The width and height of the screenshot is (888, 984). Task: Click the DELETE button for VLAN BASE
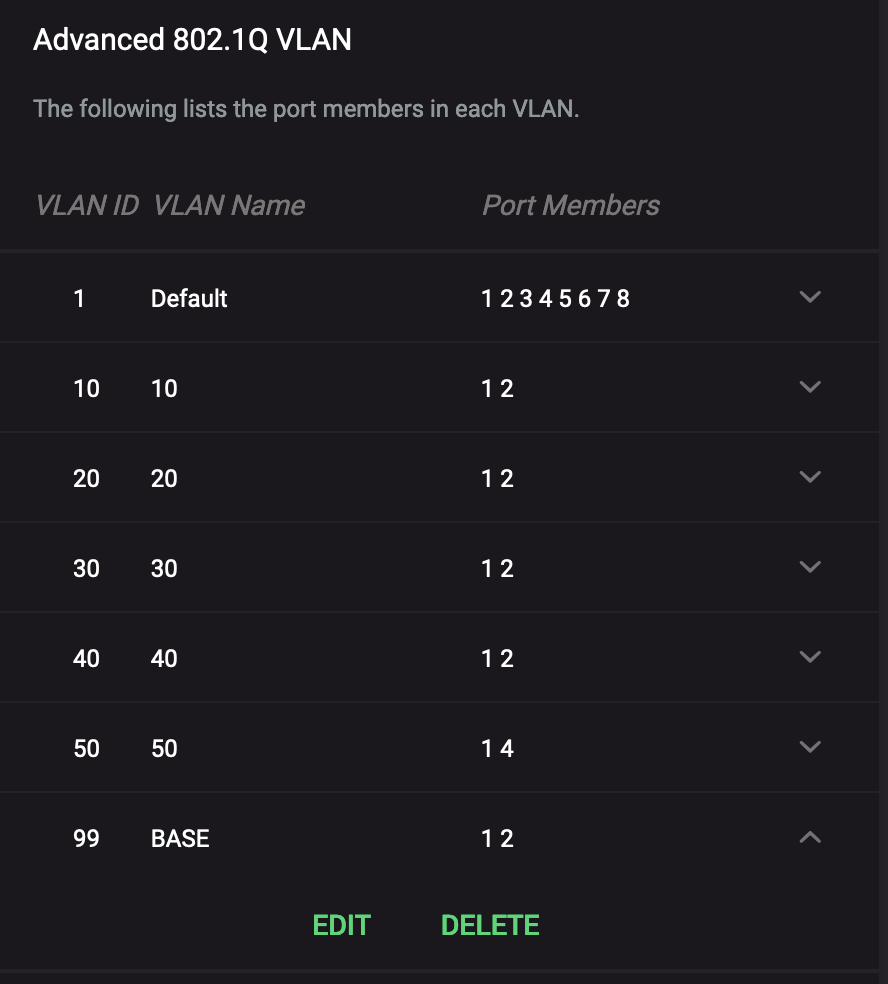click(489, 925)
